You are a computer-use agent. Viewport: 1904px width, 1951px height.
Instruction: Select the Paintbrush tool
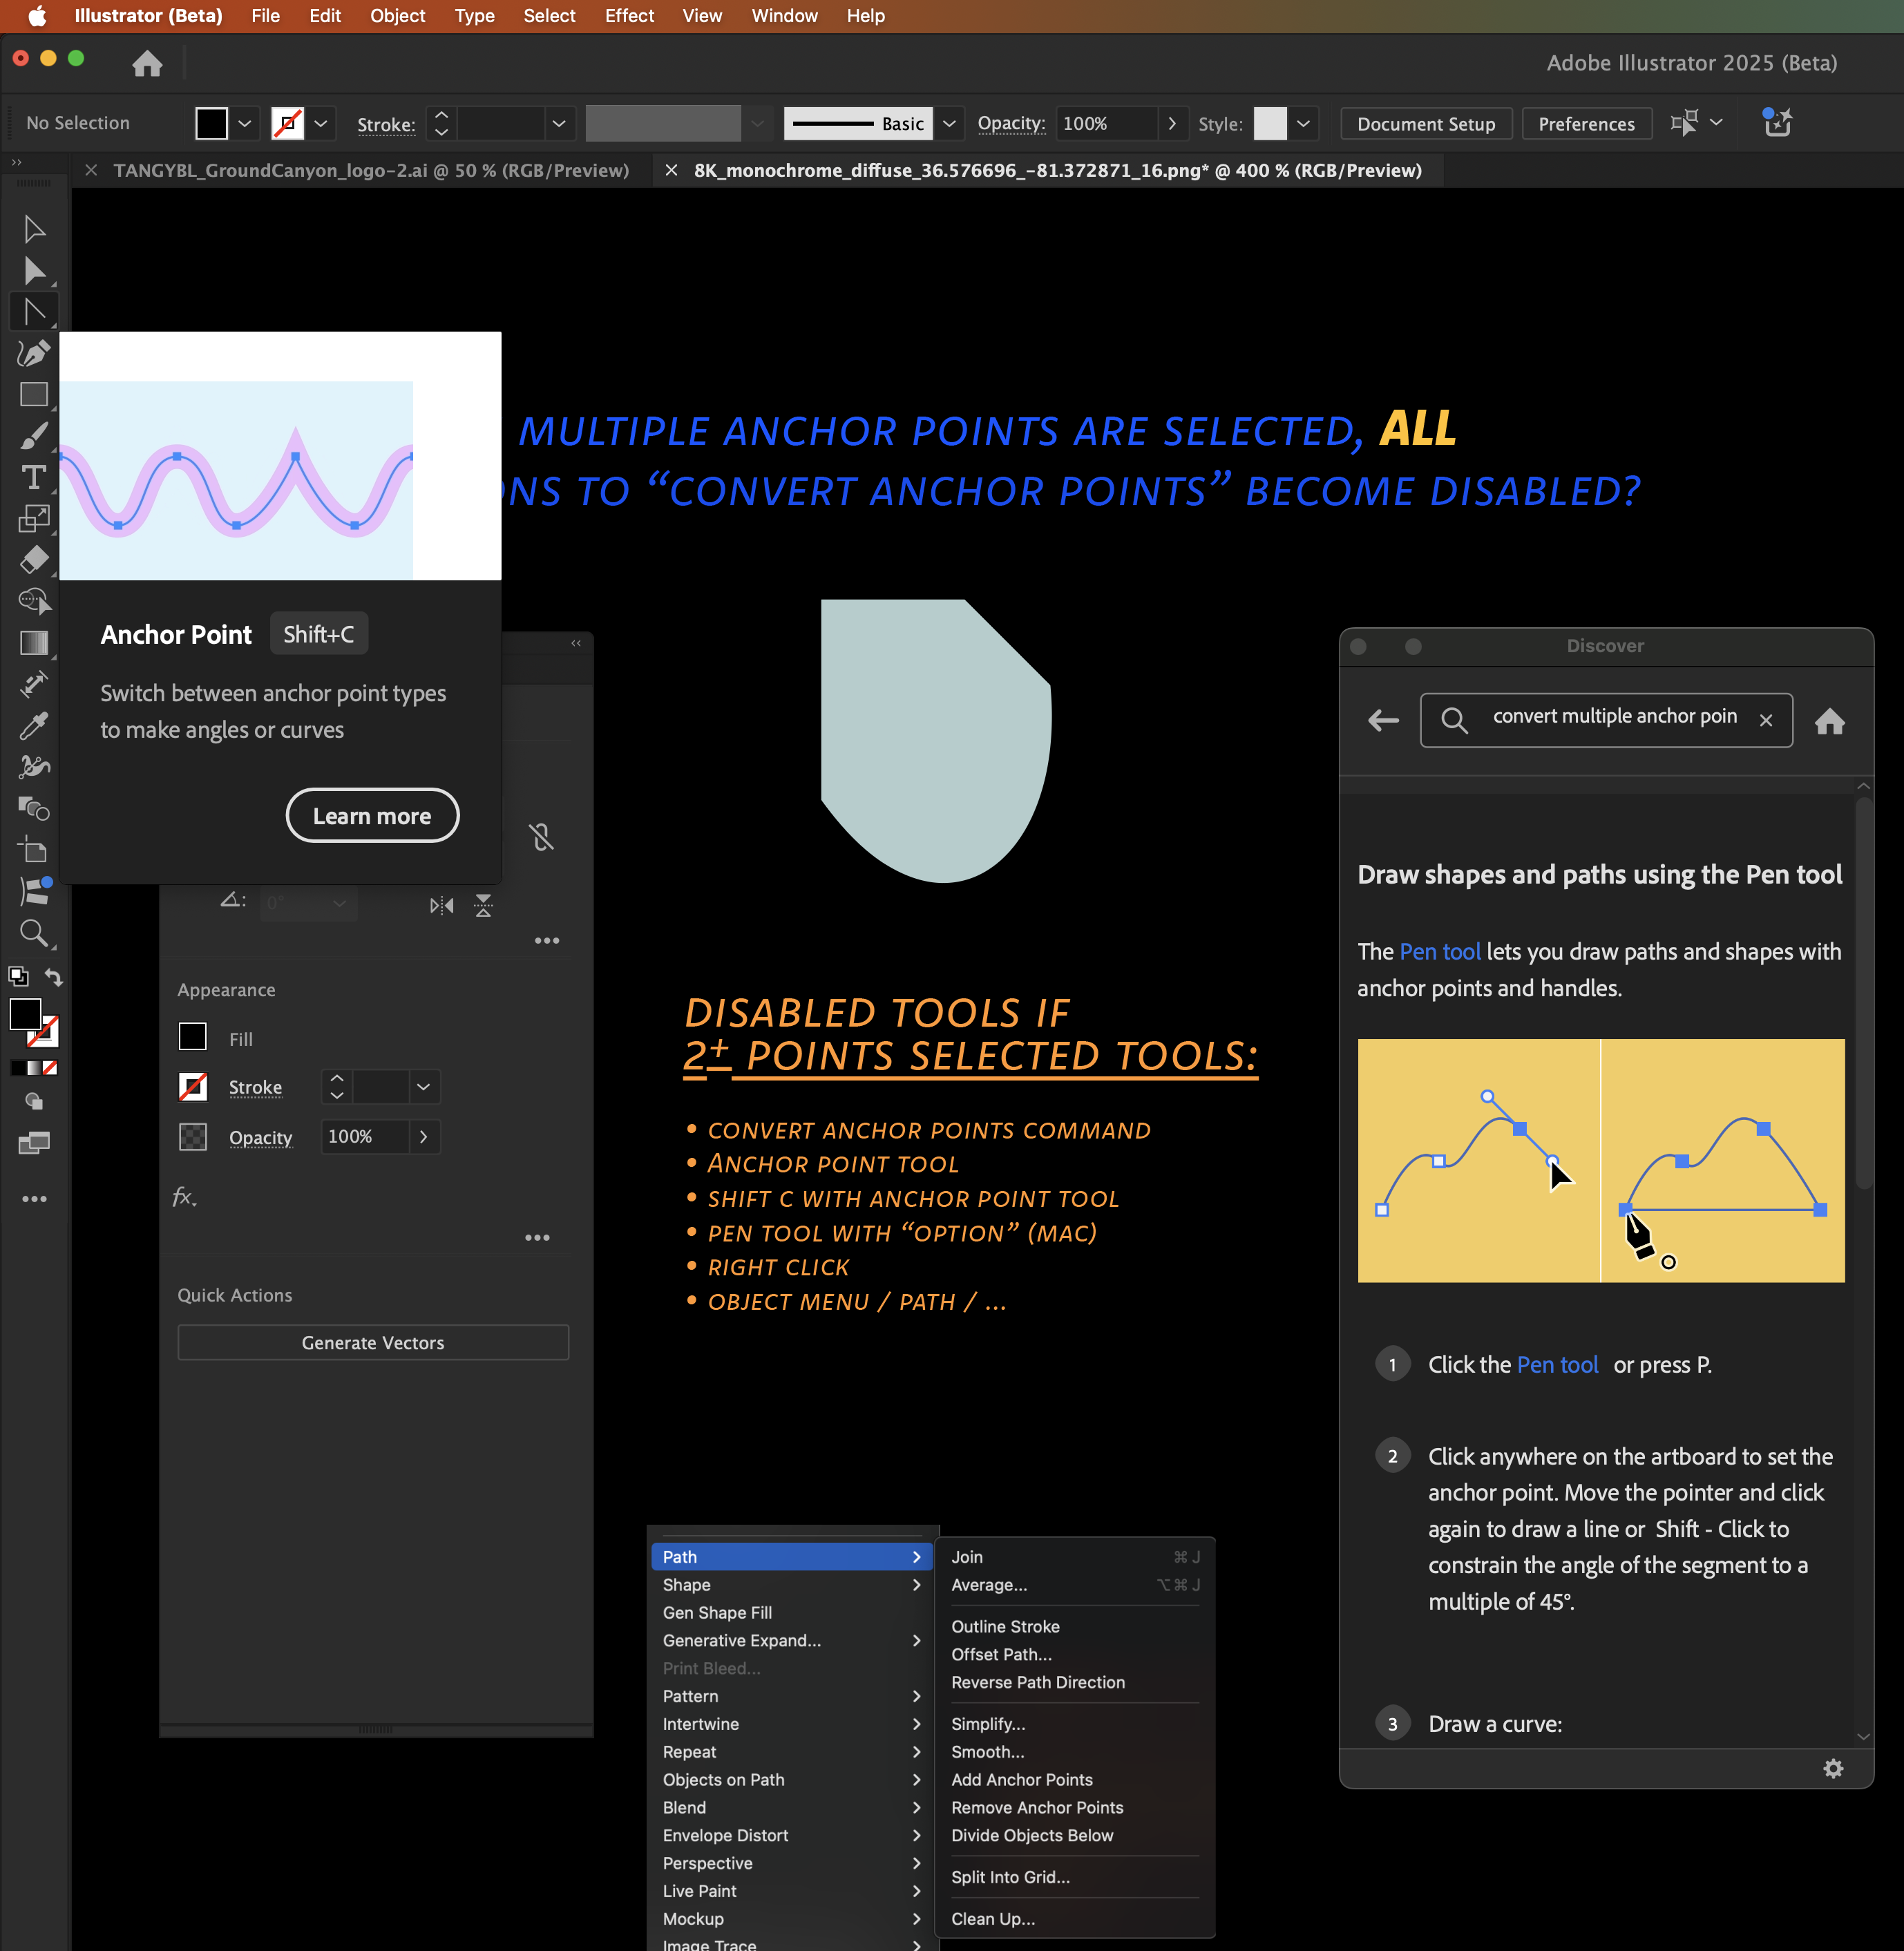[x=34, y=436]
